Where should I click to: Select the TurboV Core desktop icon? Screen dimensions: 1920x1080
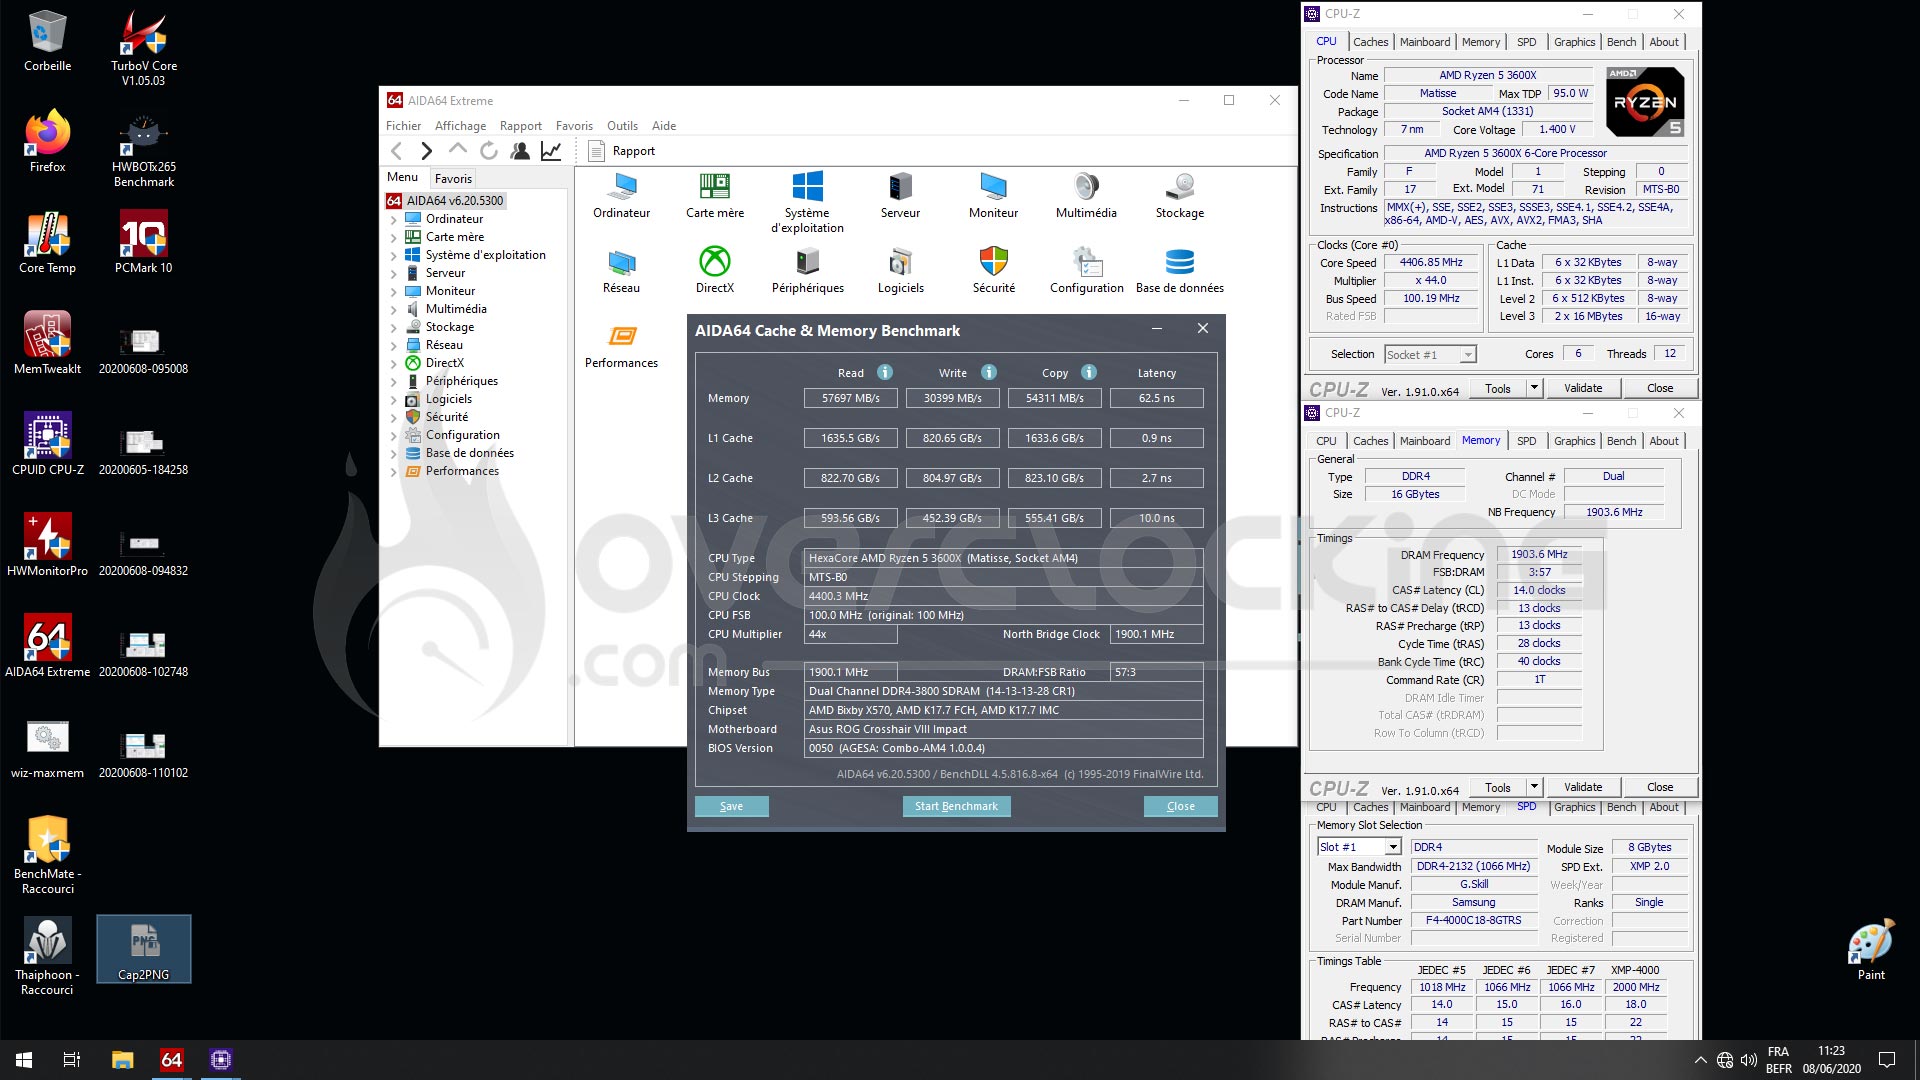tap(144, 48)
